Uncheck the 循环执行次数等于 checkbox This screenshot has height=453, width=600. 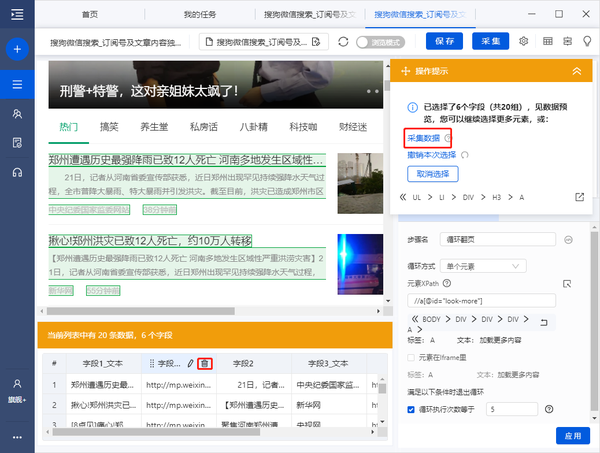click(x=411, y=409)
